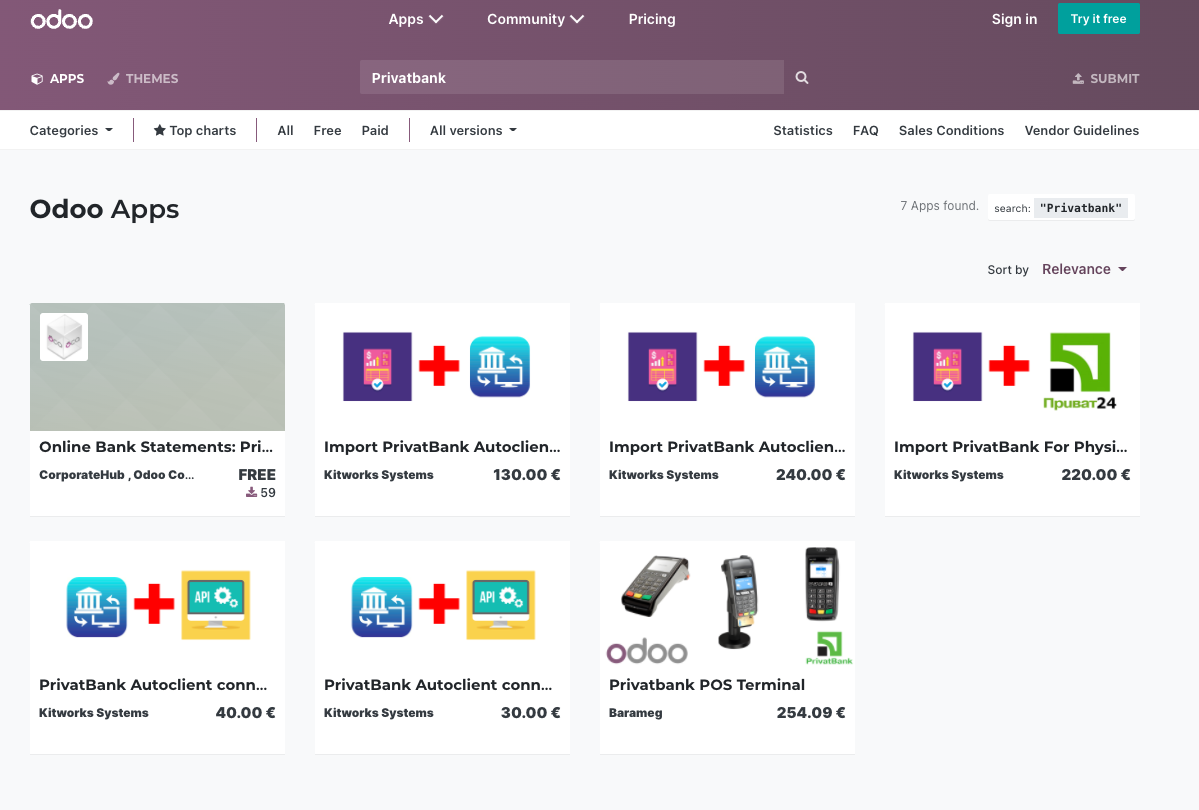The height and width of the screenshot is (810, 1199).
Task: Click the bank sync icon on 30.00 € card
Action: click(382, 607)
